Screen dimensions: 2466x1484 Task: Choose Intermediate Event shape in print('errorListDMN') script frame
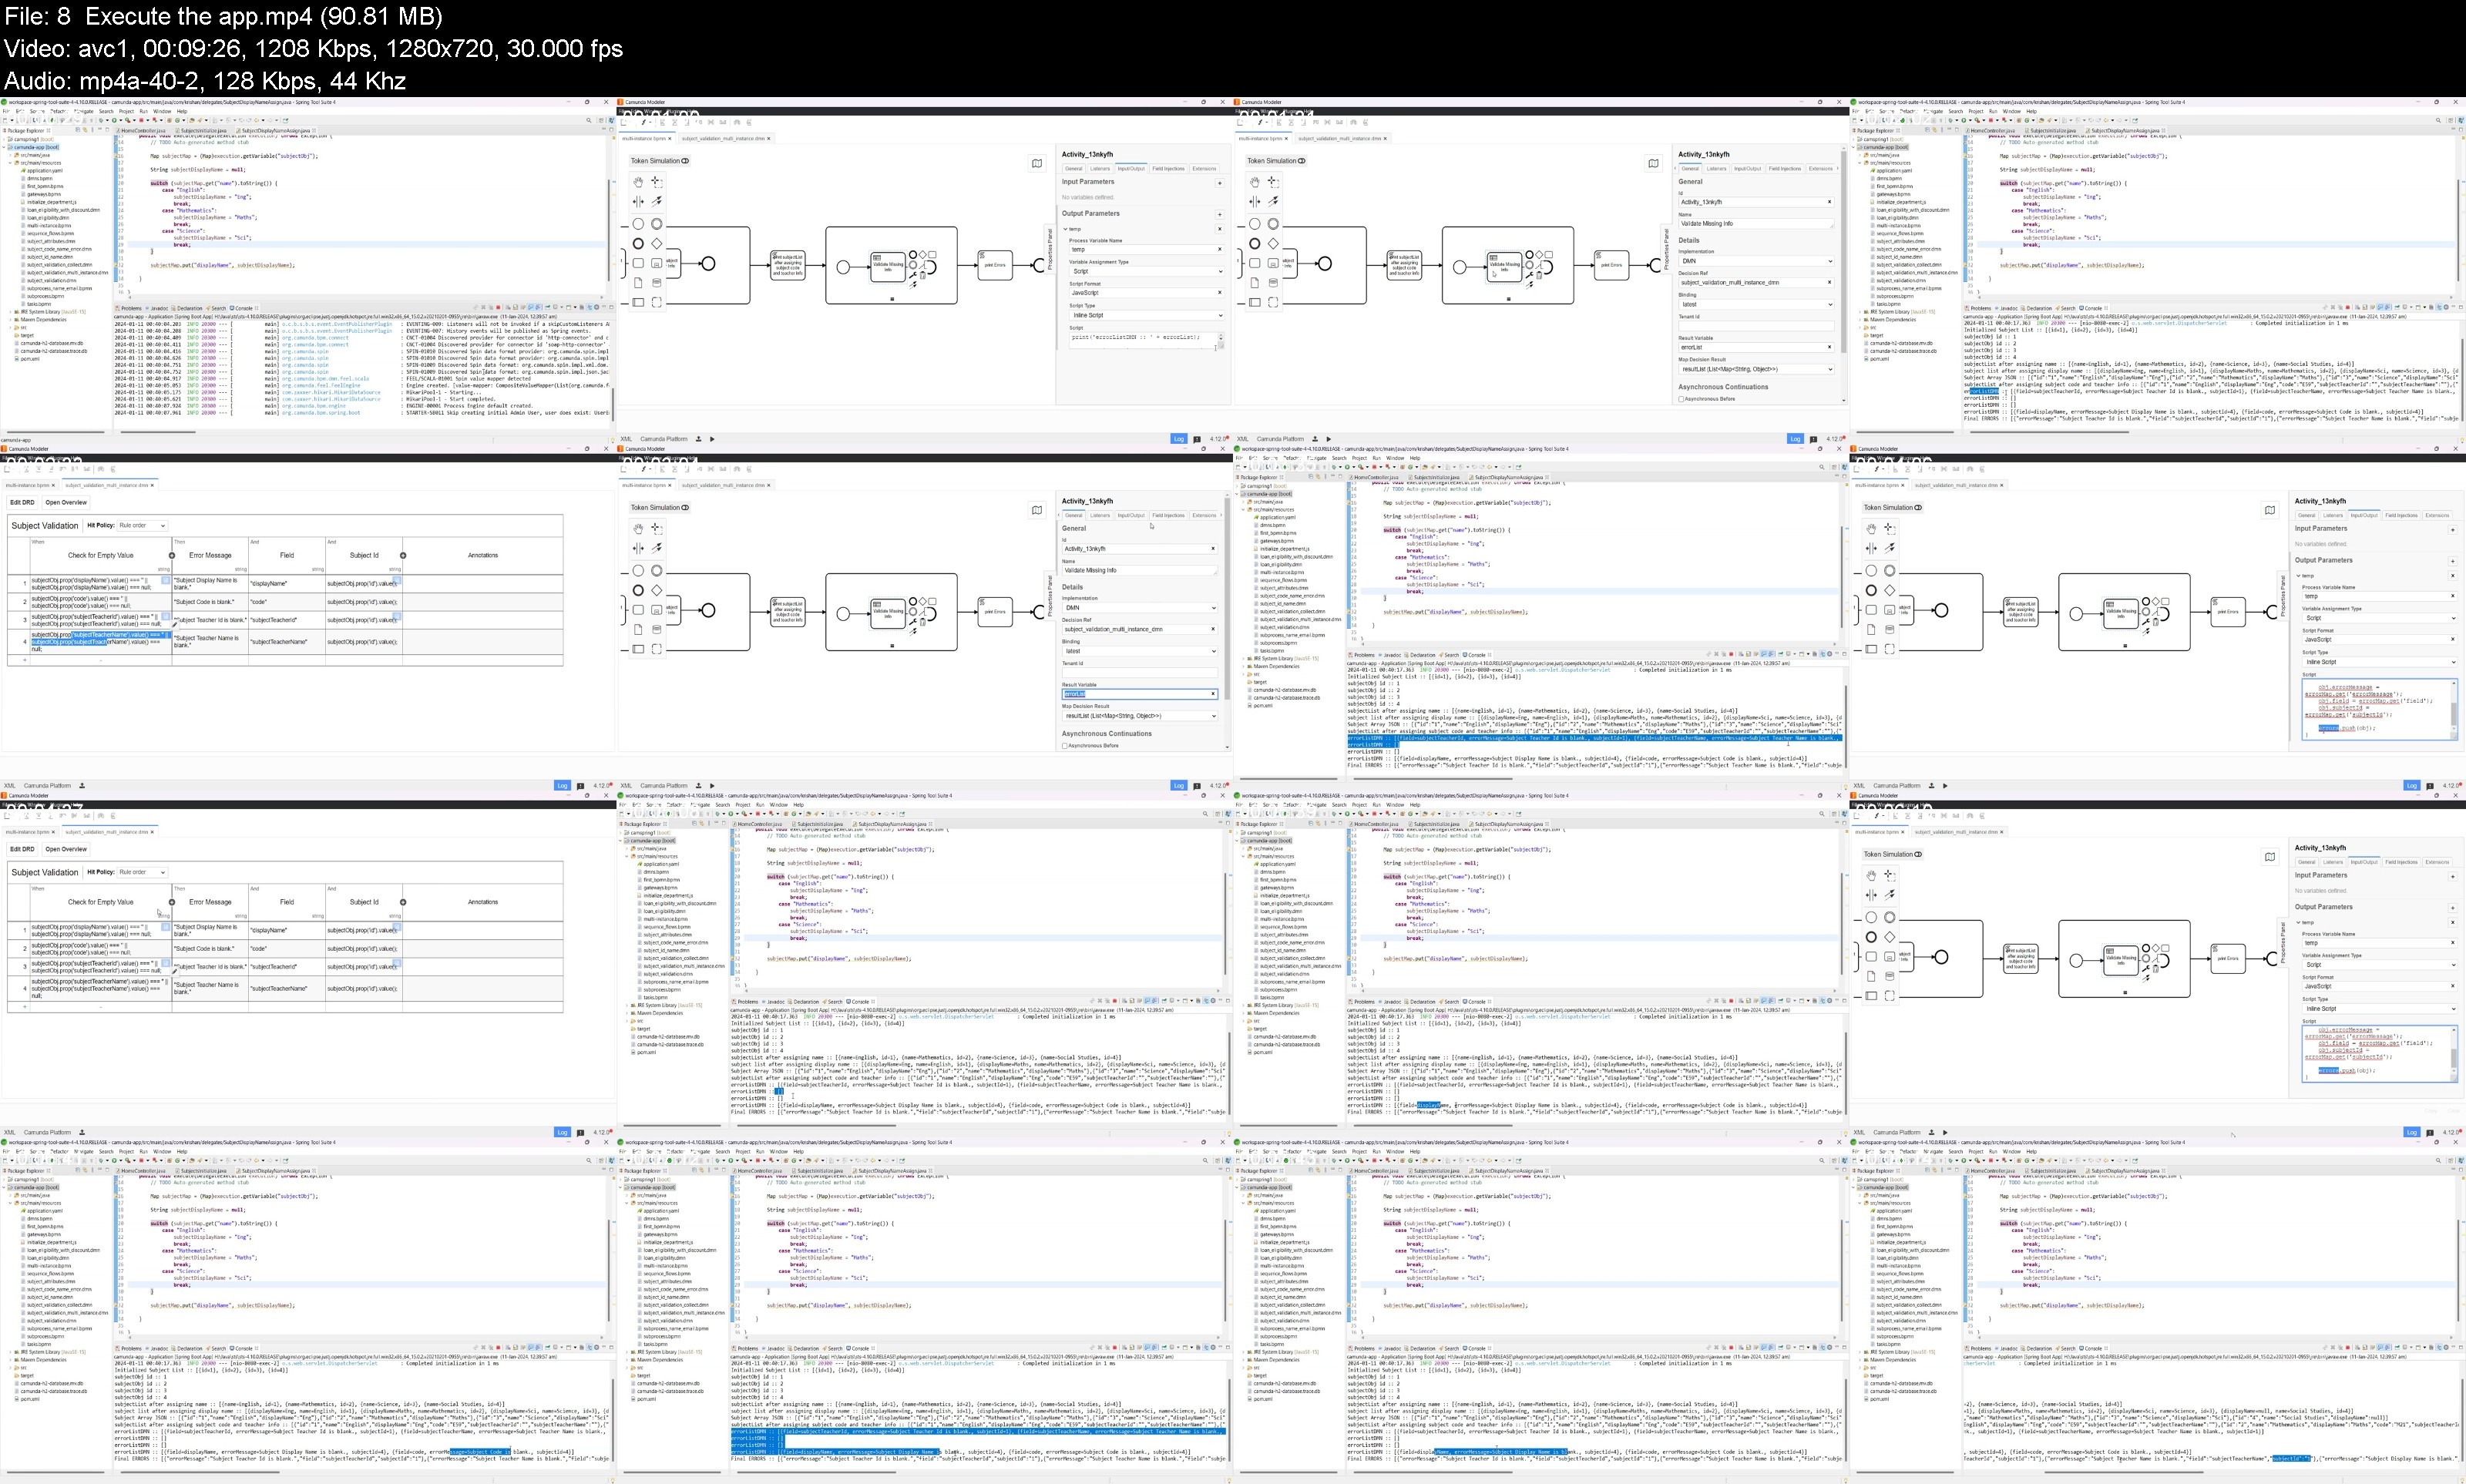(x=657, y=224)
